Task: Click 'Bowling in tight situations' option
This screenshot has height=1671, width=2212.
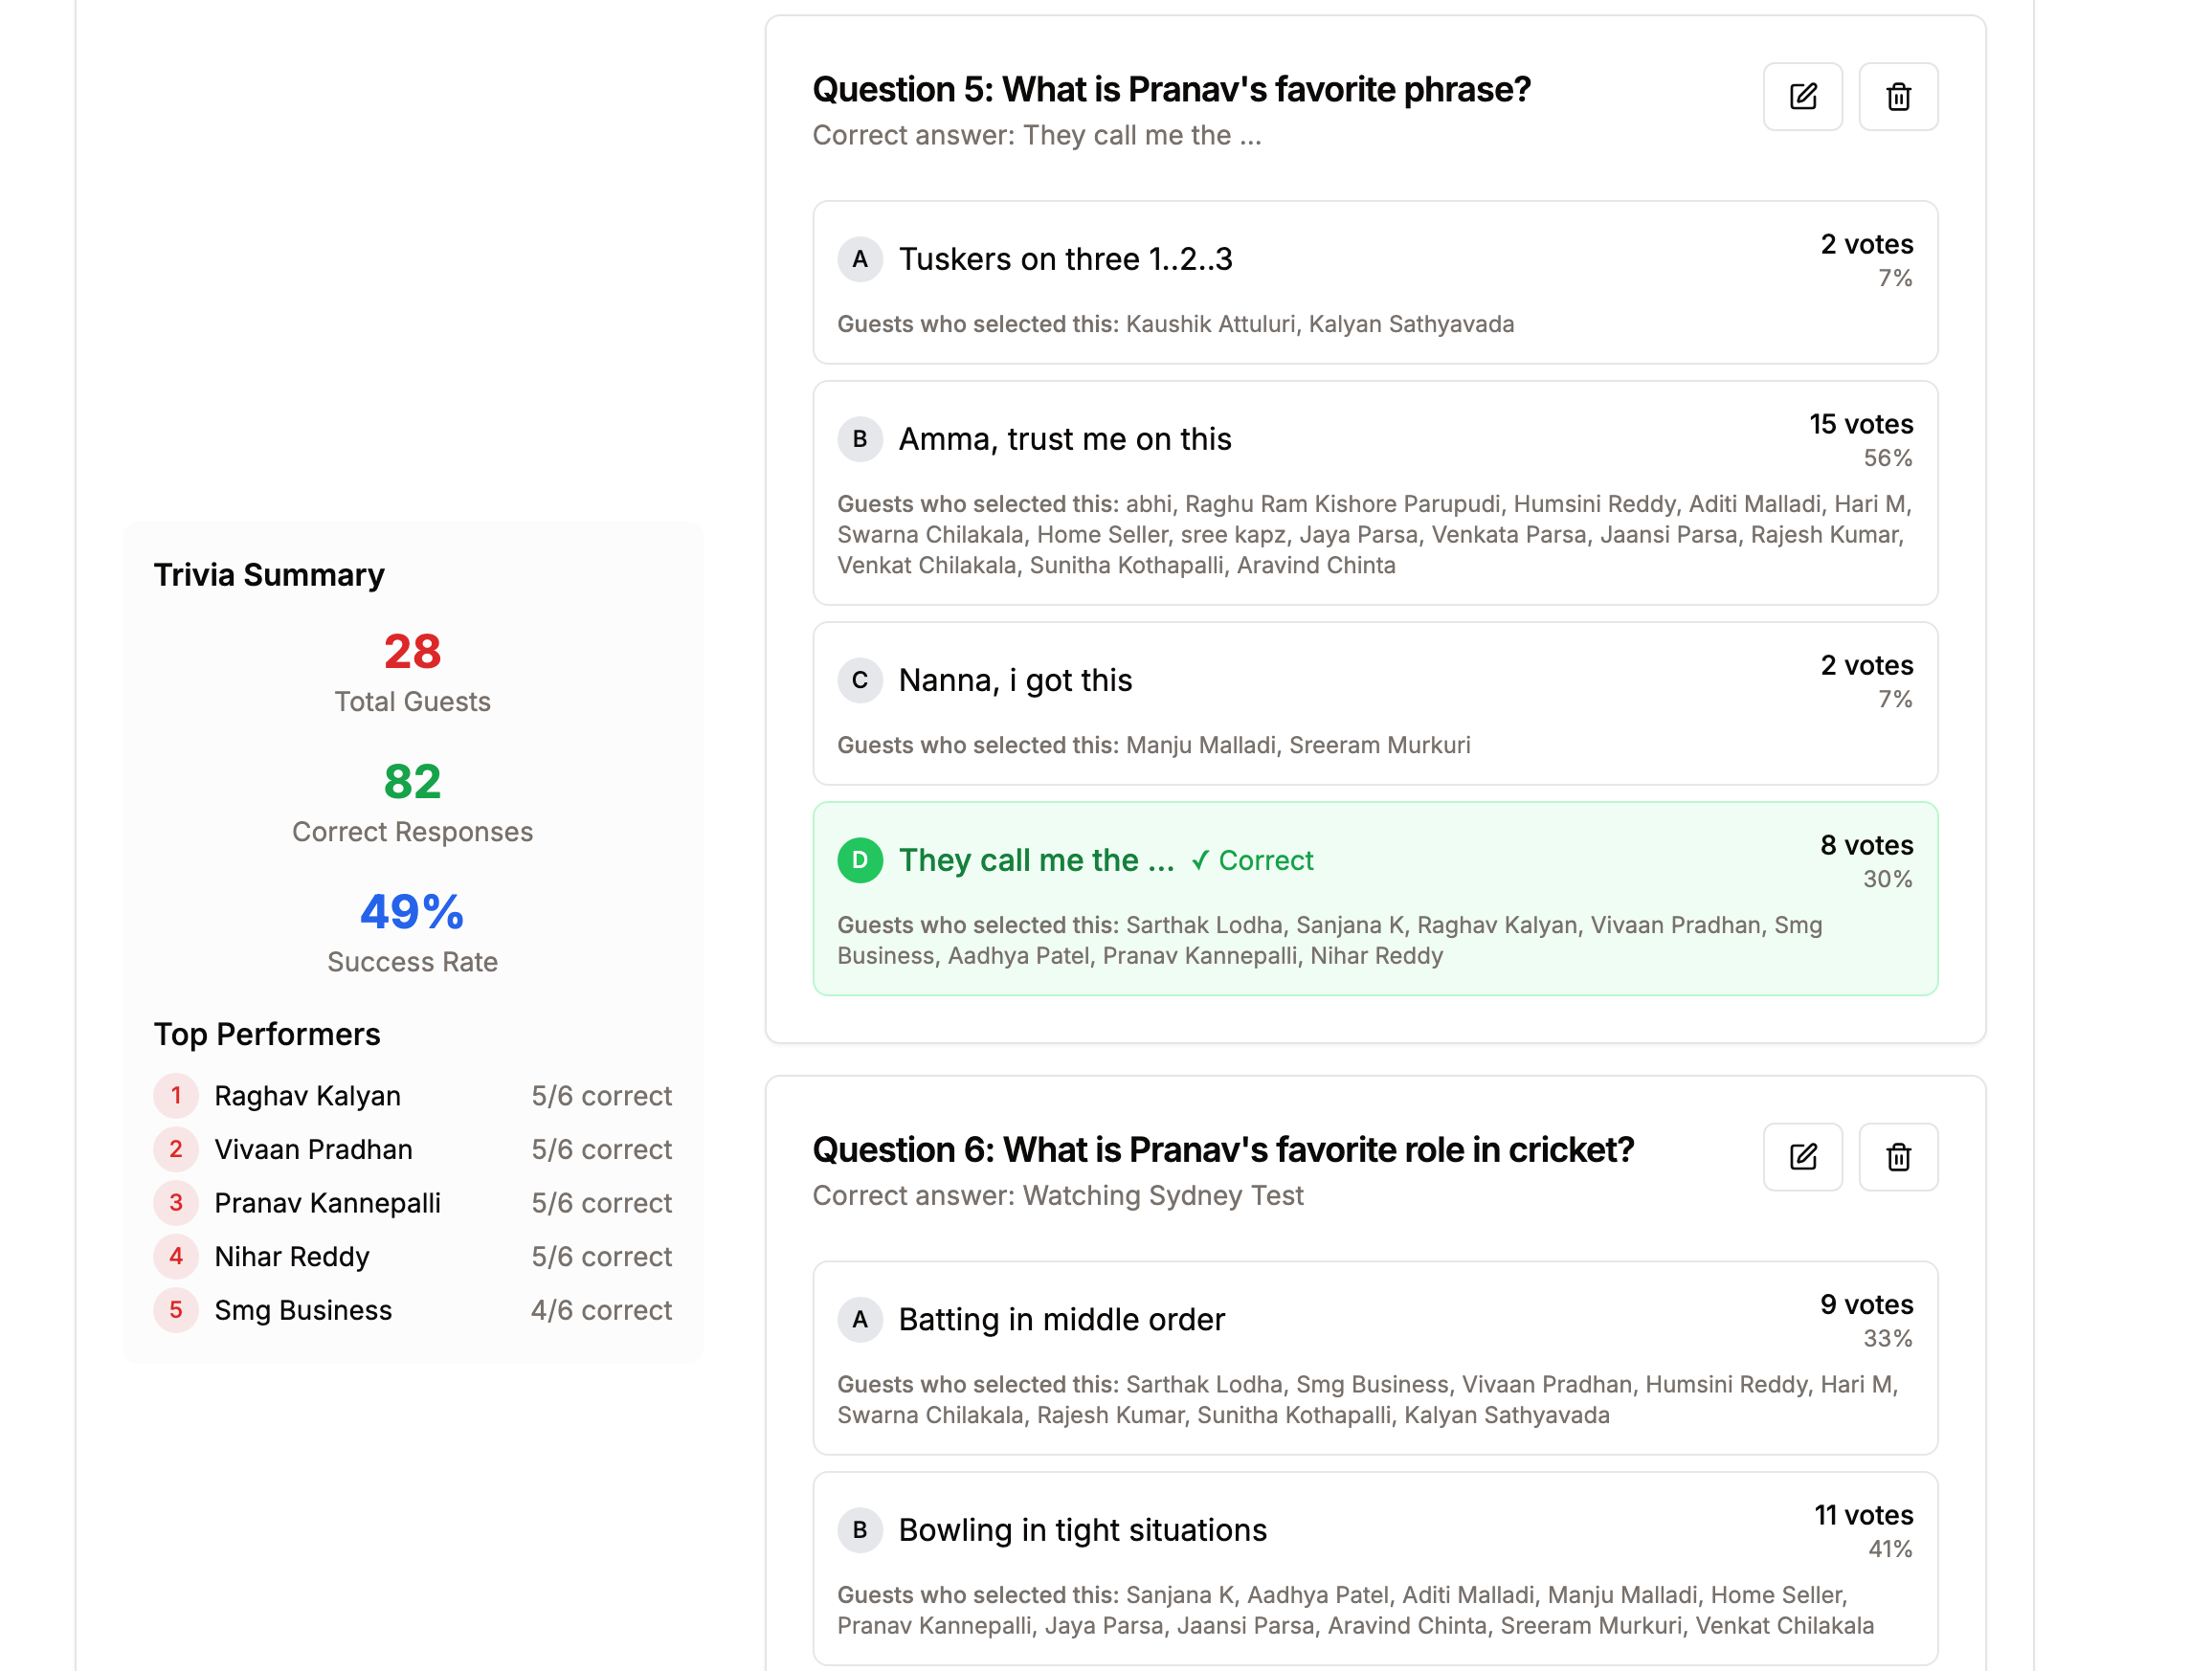Action: click(x=1082, y=1530)
